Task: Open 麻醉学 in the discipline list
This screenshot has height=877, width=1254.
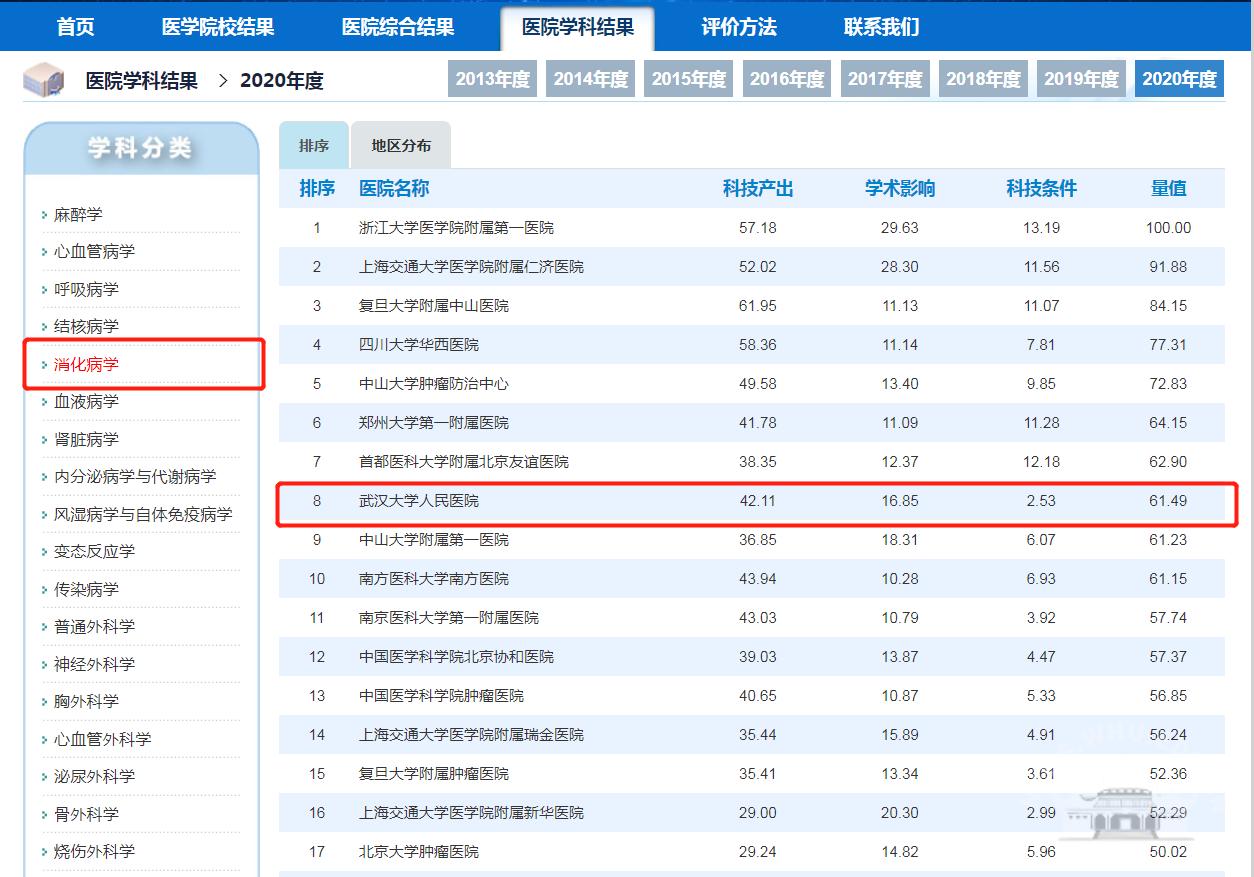Action: click(78, 215)
